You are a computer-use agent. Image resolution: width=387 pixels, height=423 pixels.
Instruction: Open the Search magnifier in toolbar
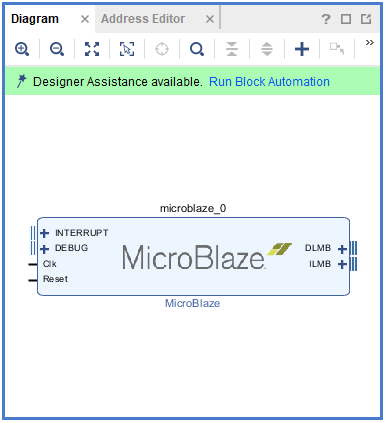[x=197, y=49]
